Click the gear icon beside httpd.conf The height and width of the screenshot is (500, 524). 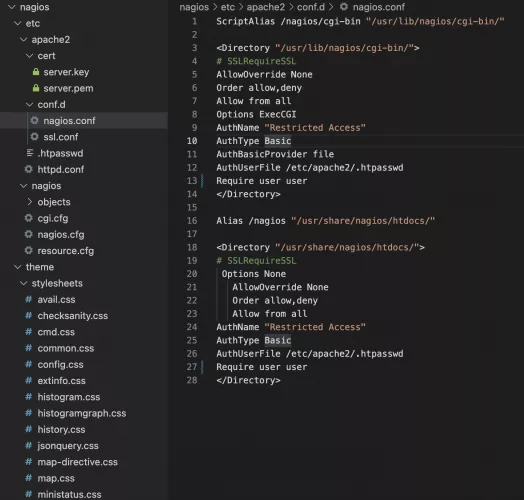(x=28, y=169)
